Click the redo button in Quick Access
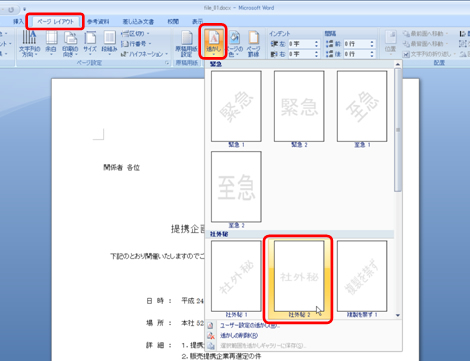Viewport: 470px width, 361px height. tap(11, 9)
